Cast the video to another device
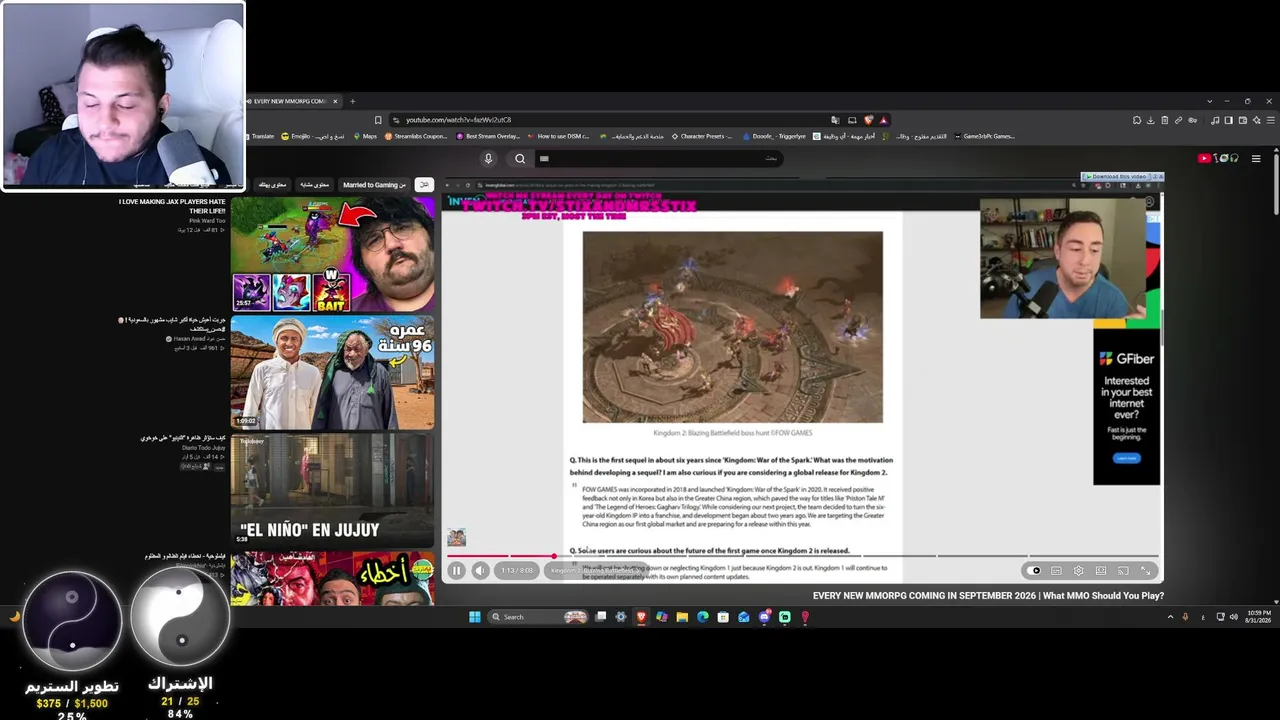 click(1123, 571)
